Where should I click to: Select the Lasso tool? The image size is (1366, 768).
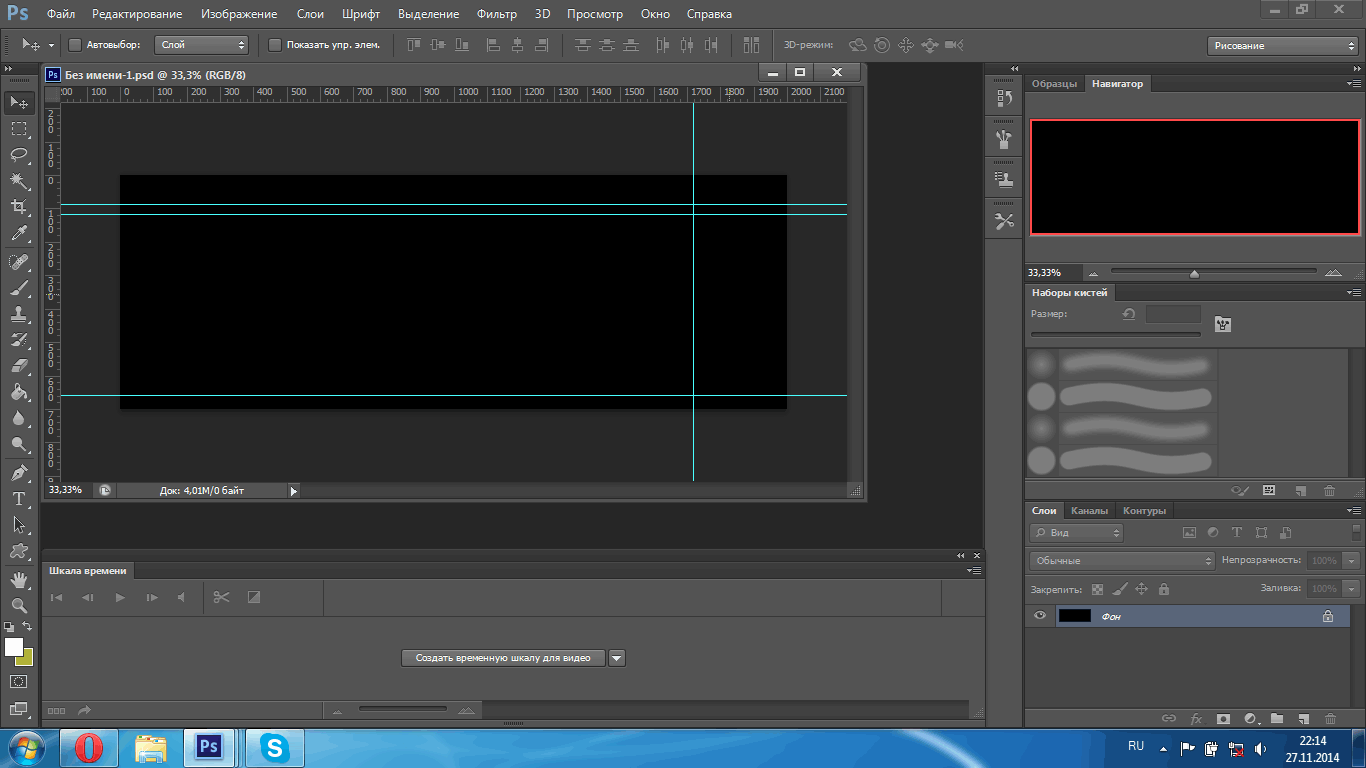(x=19, y=155)
